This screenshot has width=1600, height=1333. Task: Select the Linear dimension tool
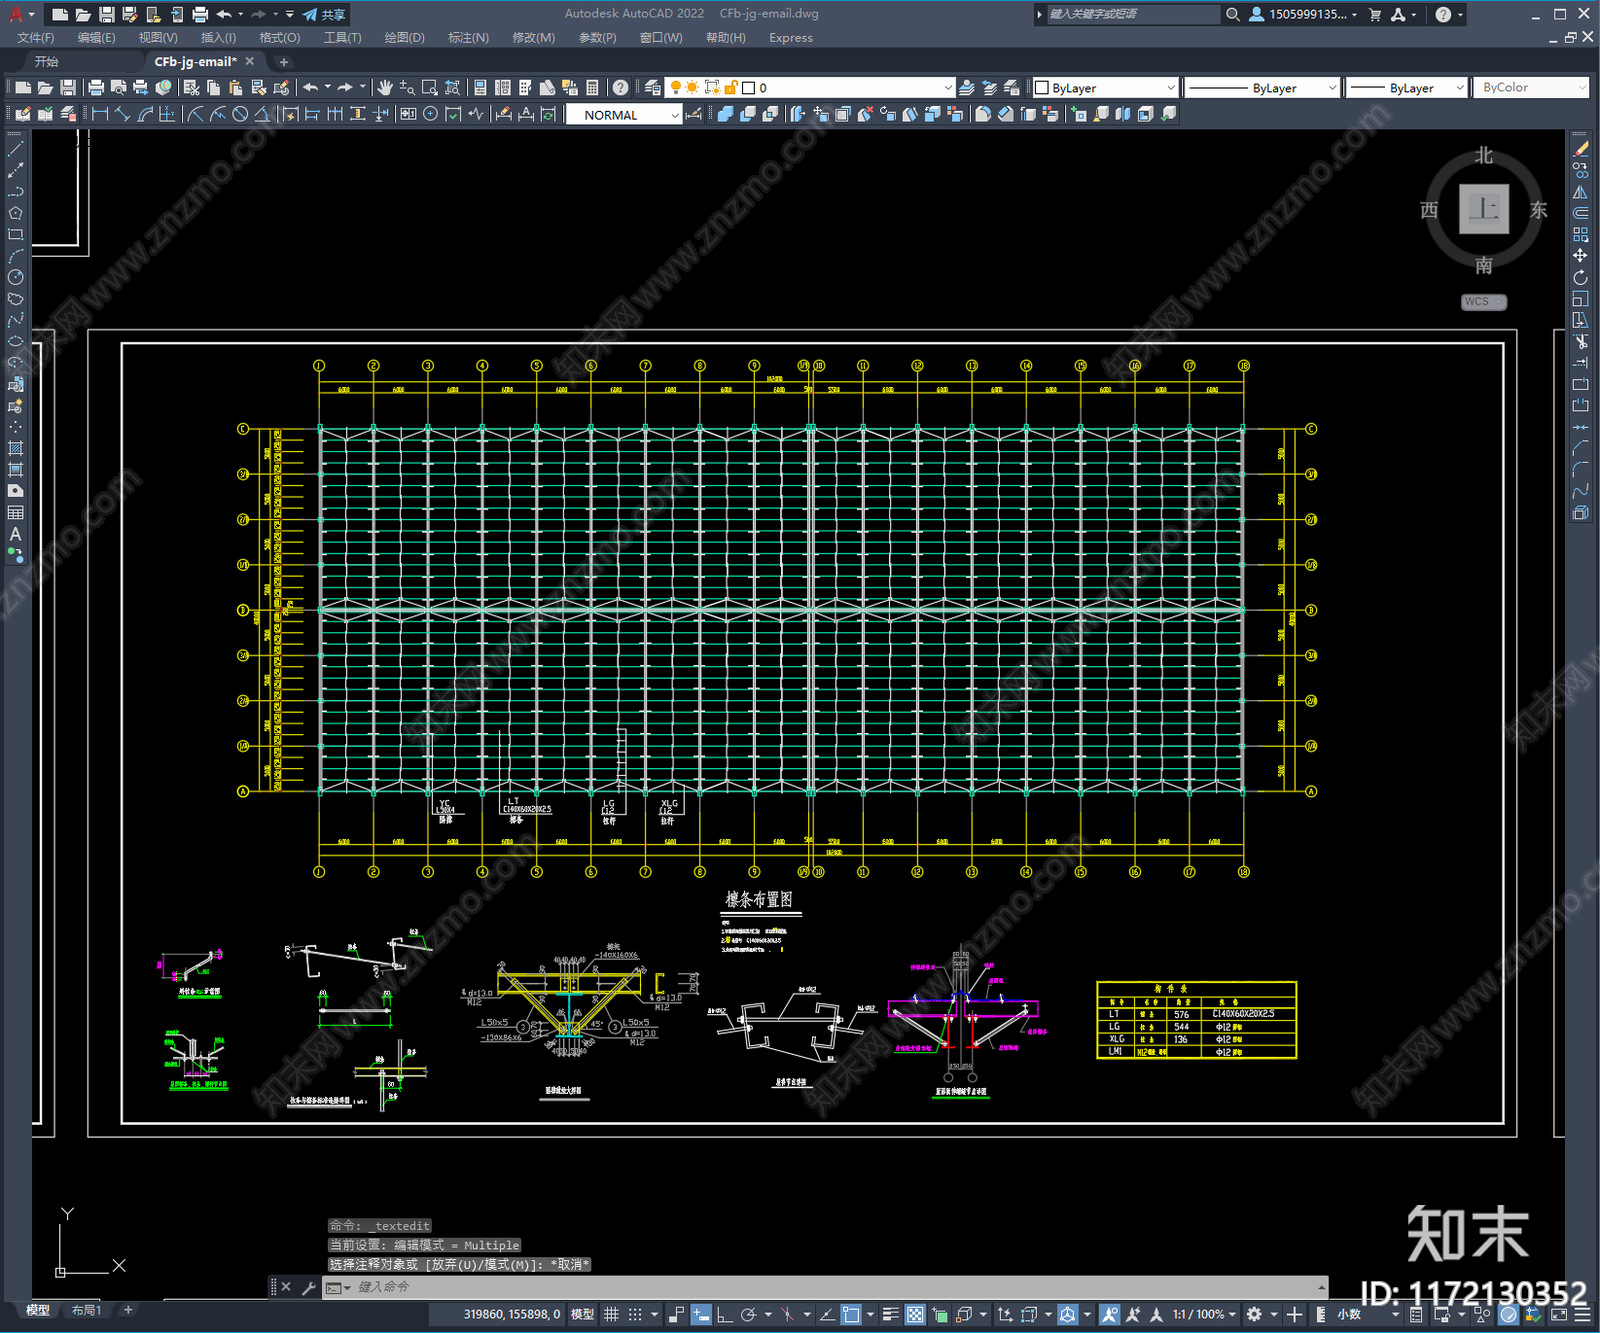100,114
